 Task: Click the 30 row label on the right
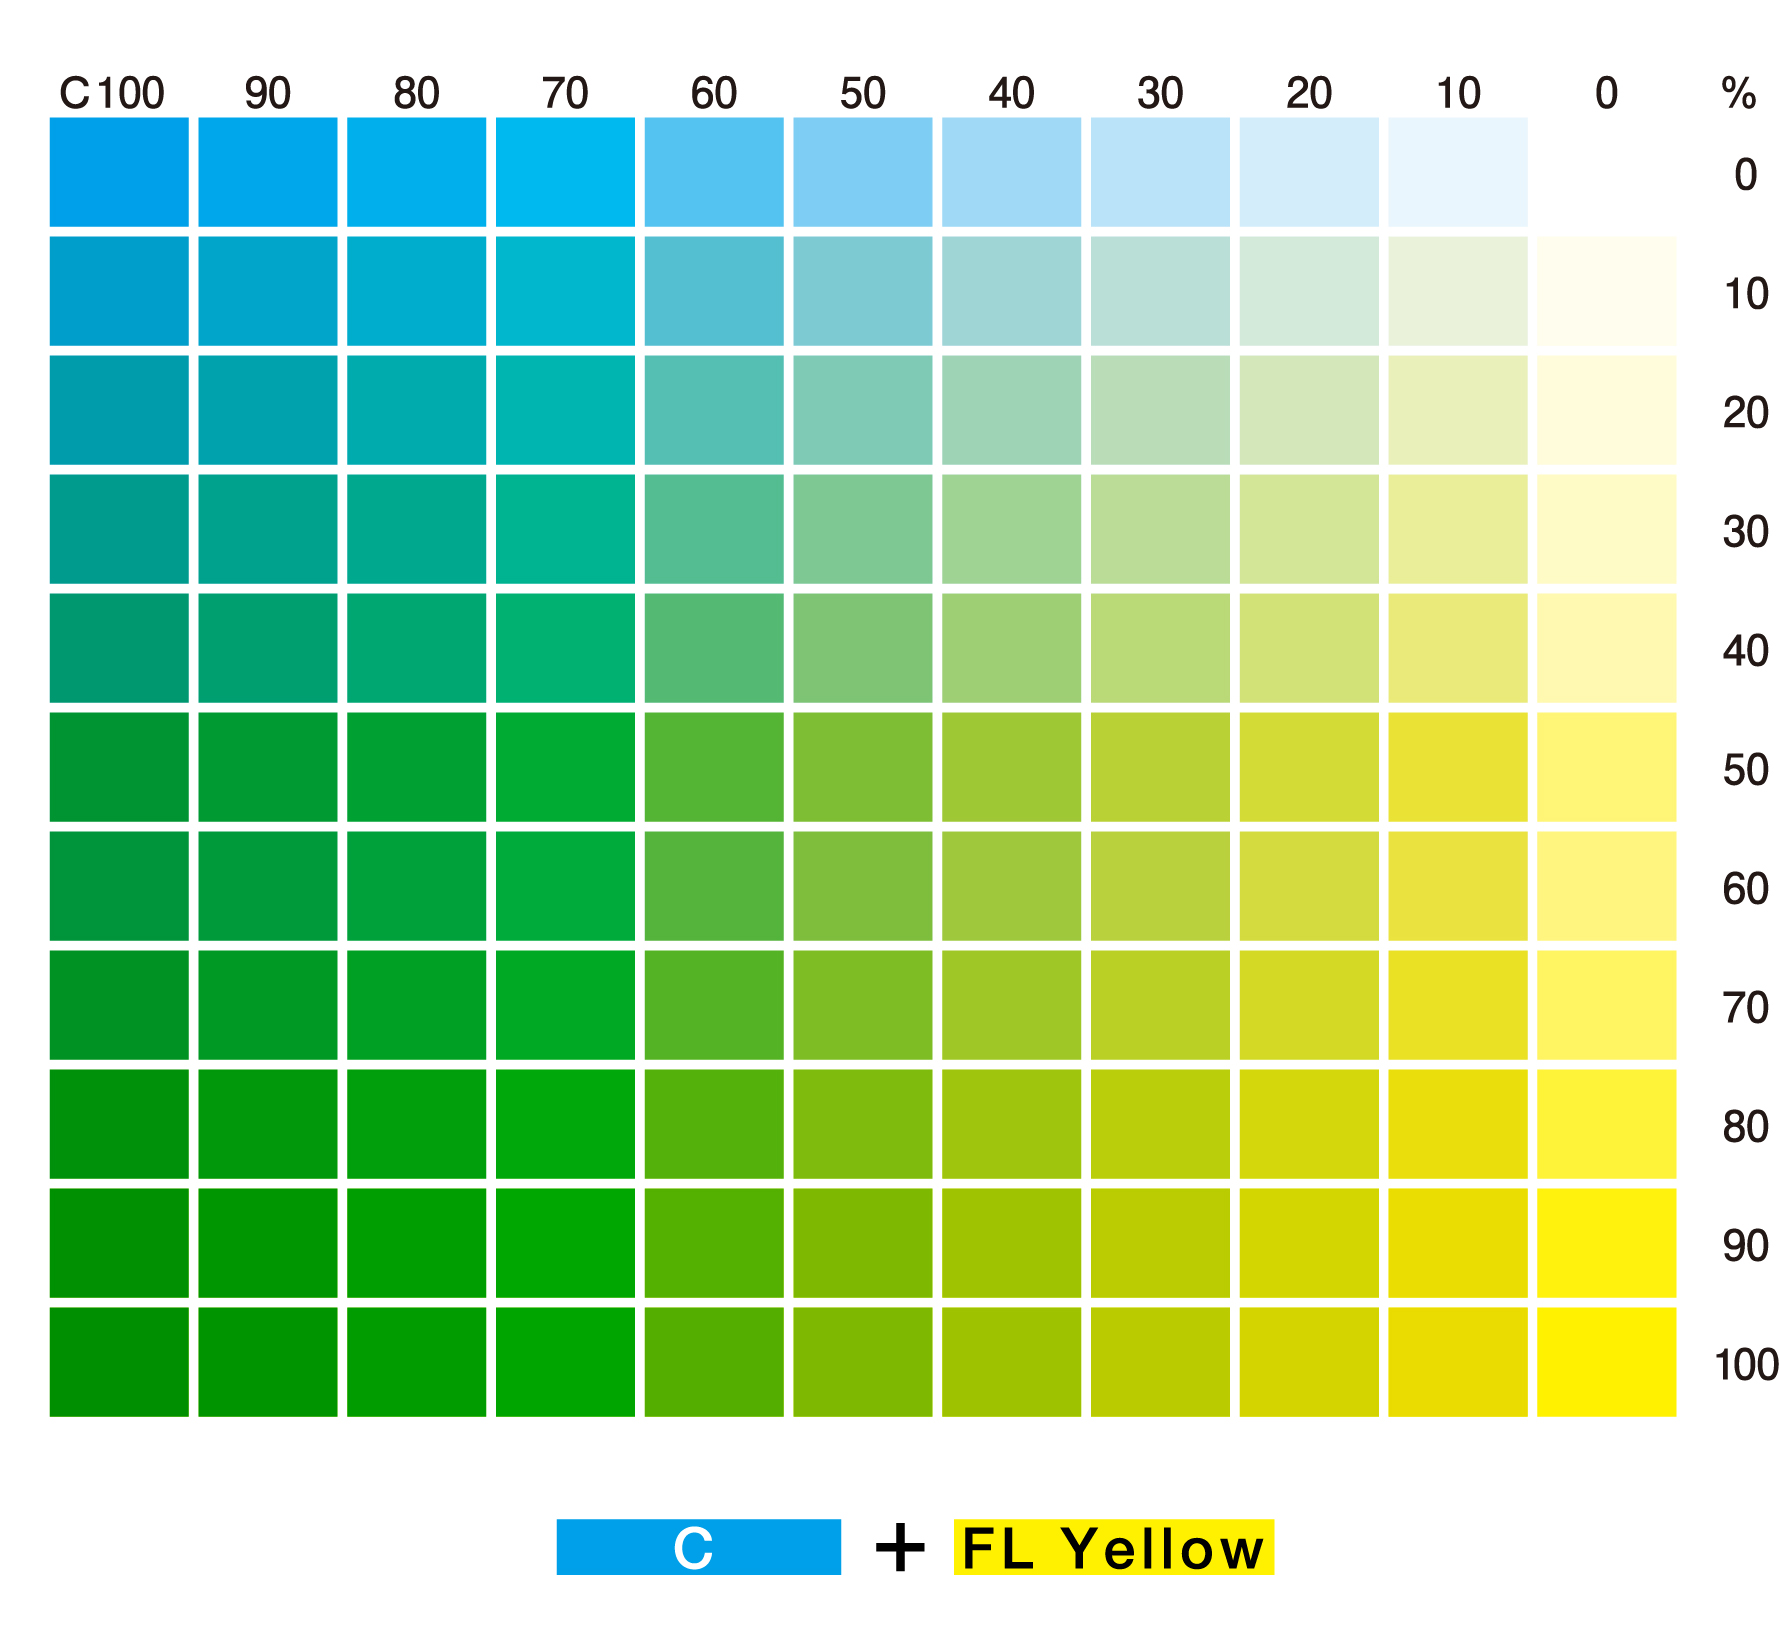point(1745,532)
